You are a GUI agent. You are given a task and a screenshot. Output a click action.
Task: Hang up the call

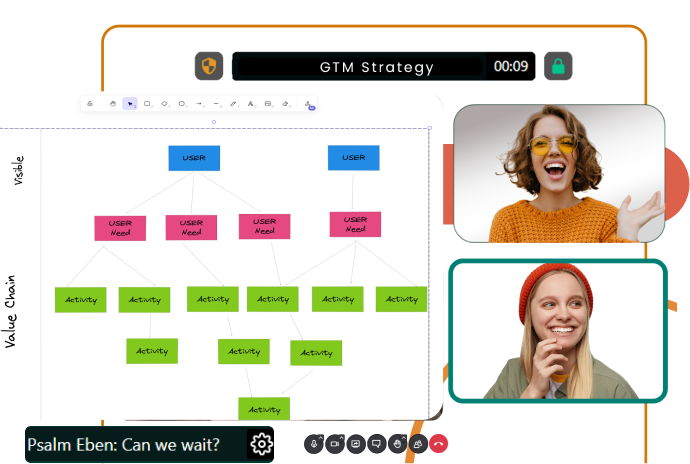point(438,444)
